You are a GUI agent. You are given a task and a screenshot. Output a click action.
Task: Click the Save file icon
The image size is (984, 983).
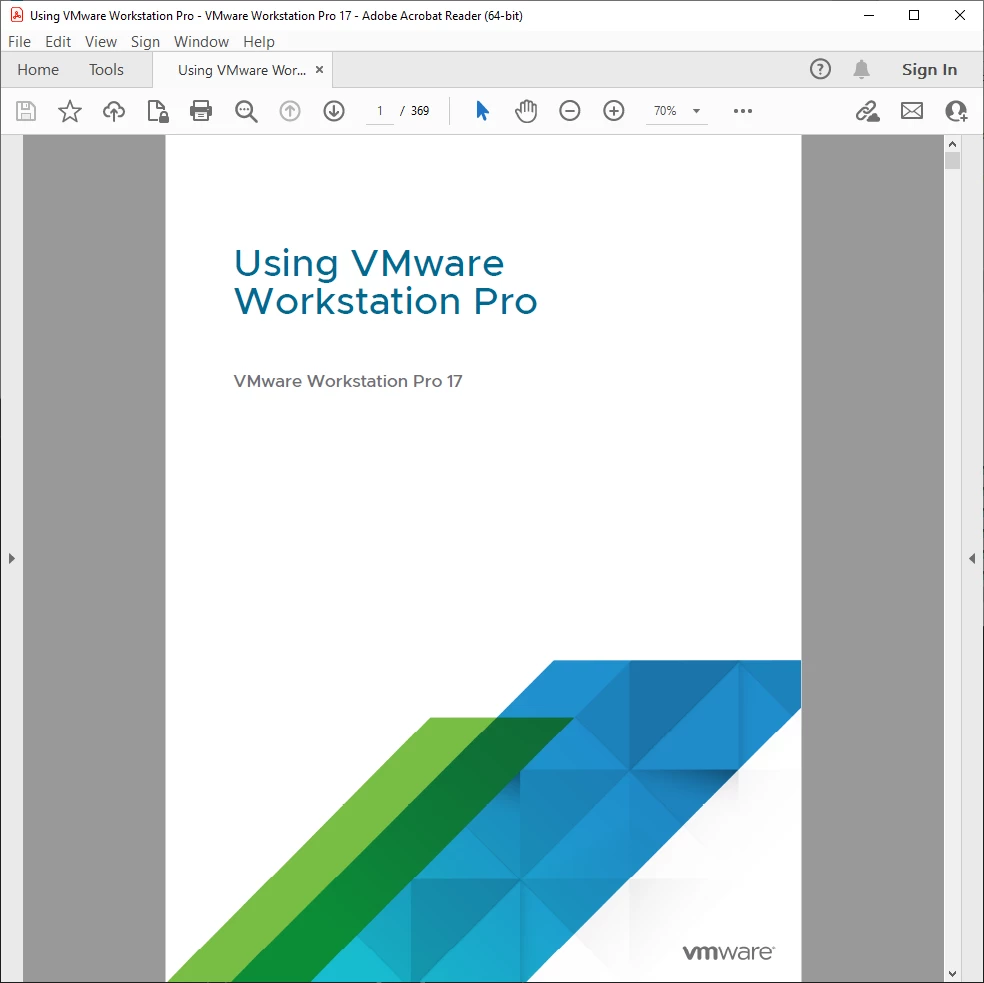pos(26,111)
